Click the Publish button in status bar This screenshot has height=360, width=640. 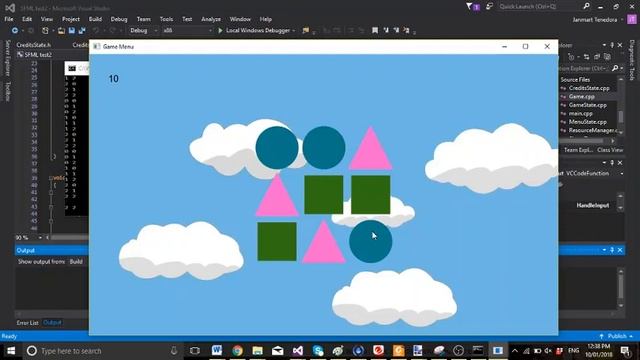tap(616, 336)
